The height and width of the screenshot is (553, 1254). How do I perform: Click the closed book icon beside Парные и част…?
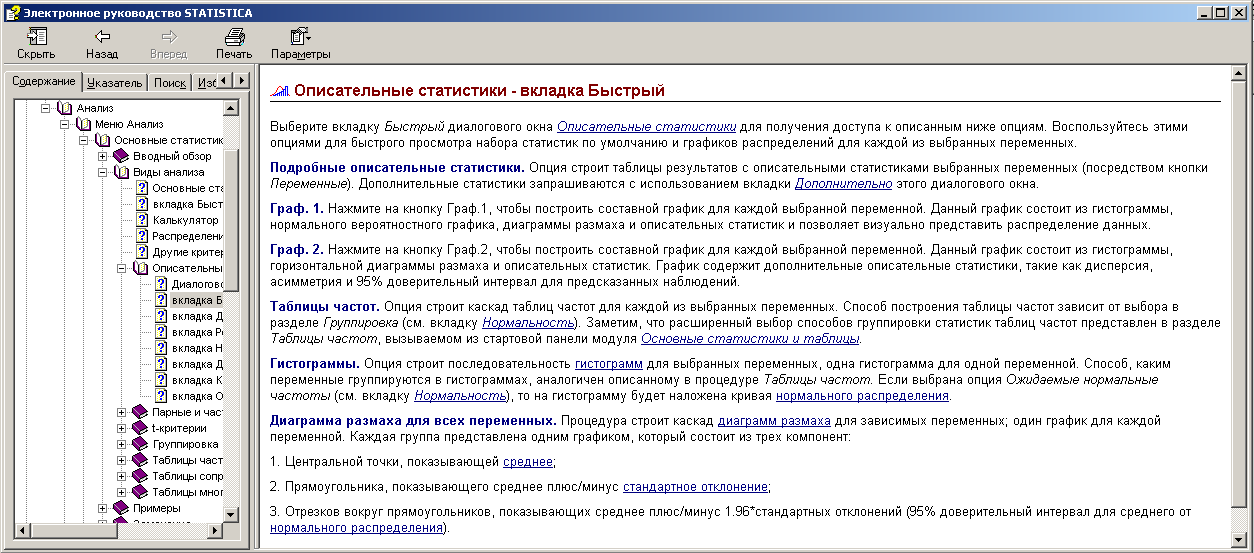click(141, 412)
